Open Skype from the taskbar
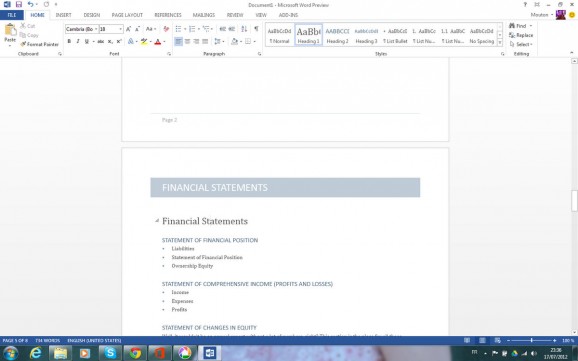This screenshot has width=578, height=361. point(110,353)
